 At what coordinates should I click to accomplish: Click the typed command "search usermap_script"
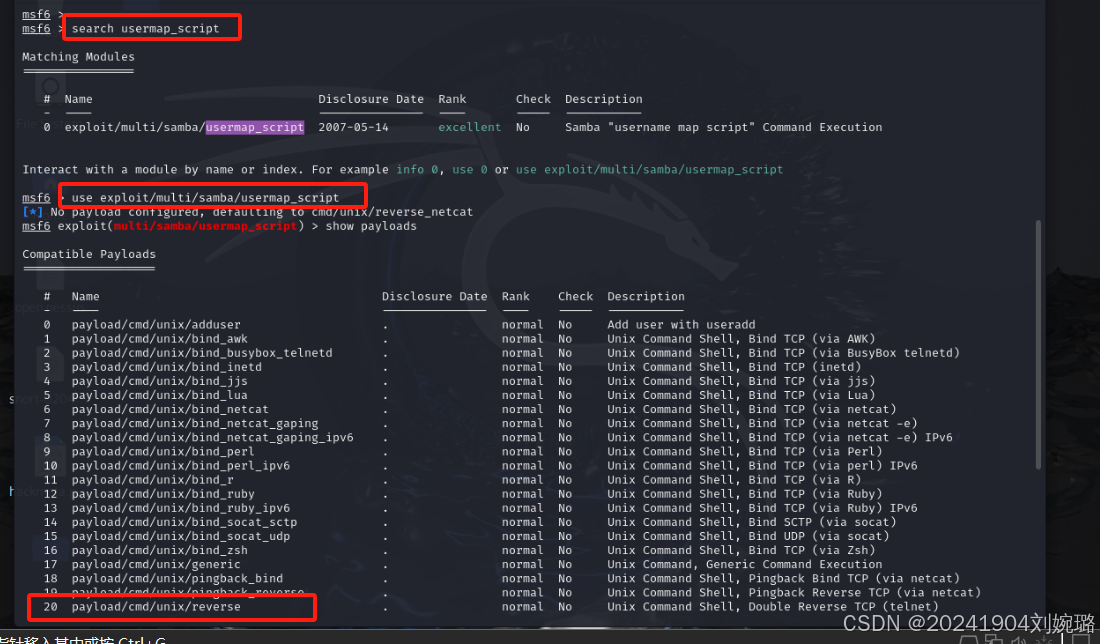(x=145, y=29)
